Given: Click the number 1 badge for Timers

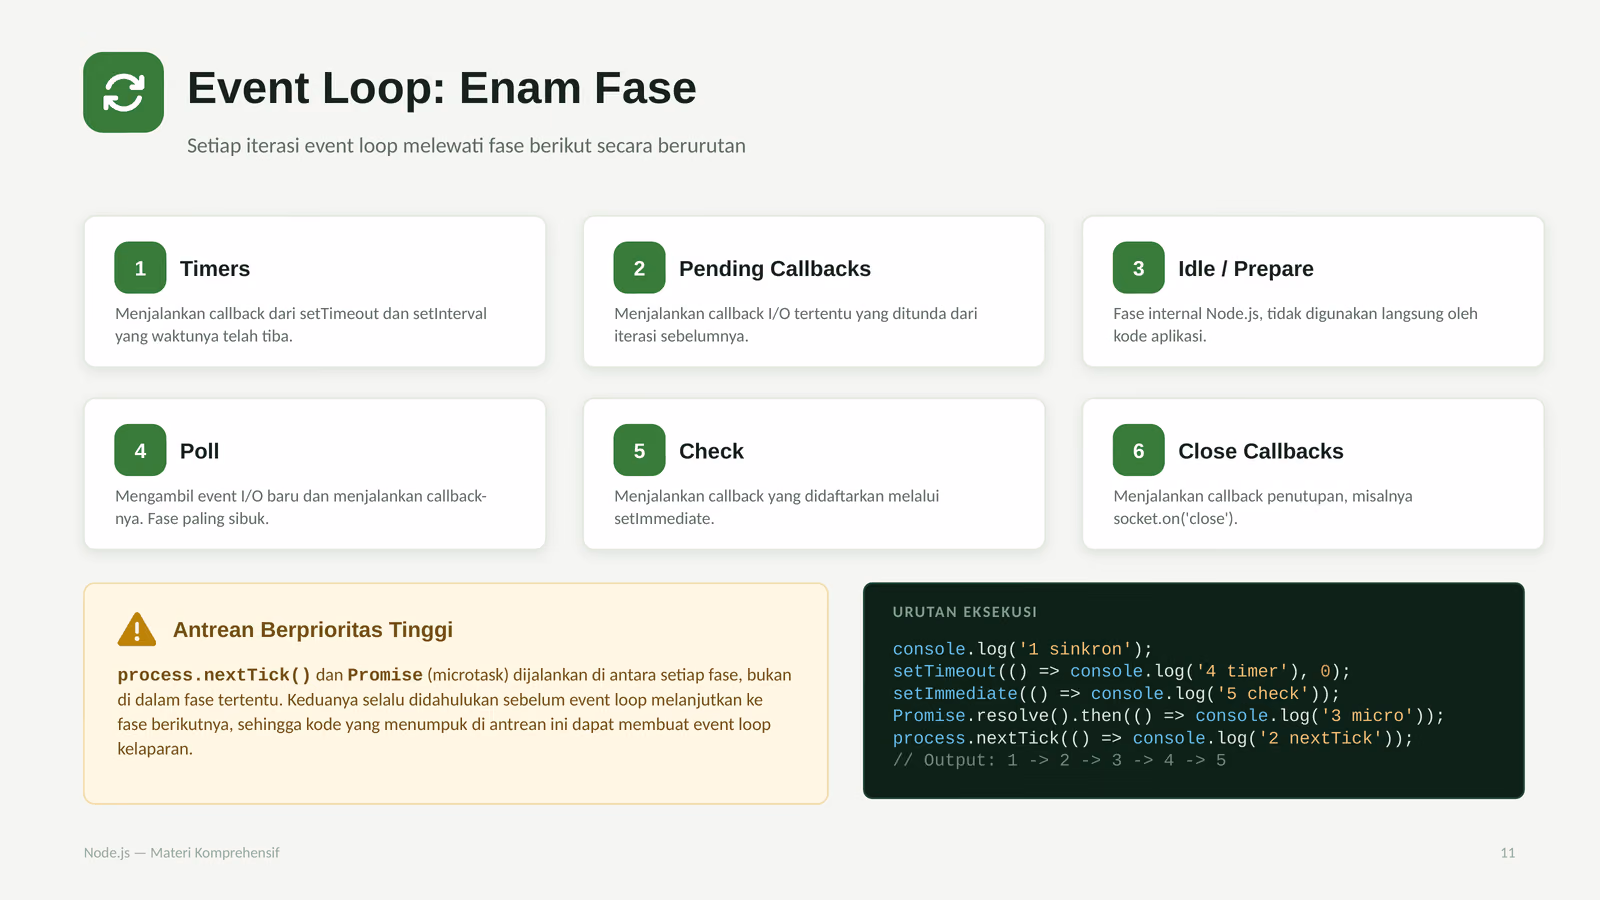Looking at the screenshot, I should [x=140, y=268].
